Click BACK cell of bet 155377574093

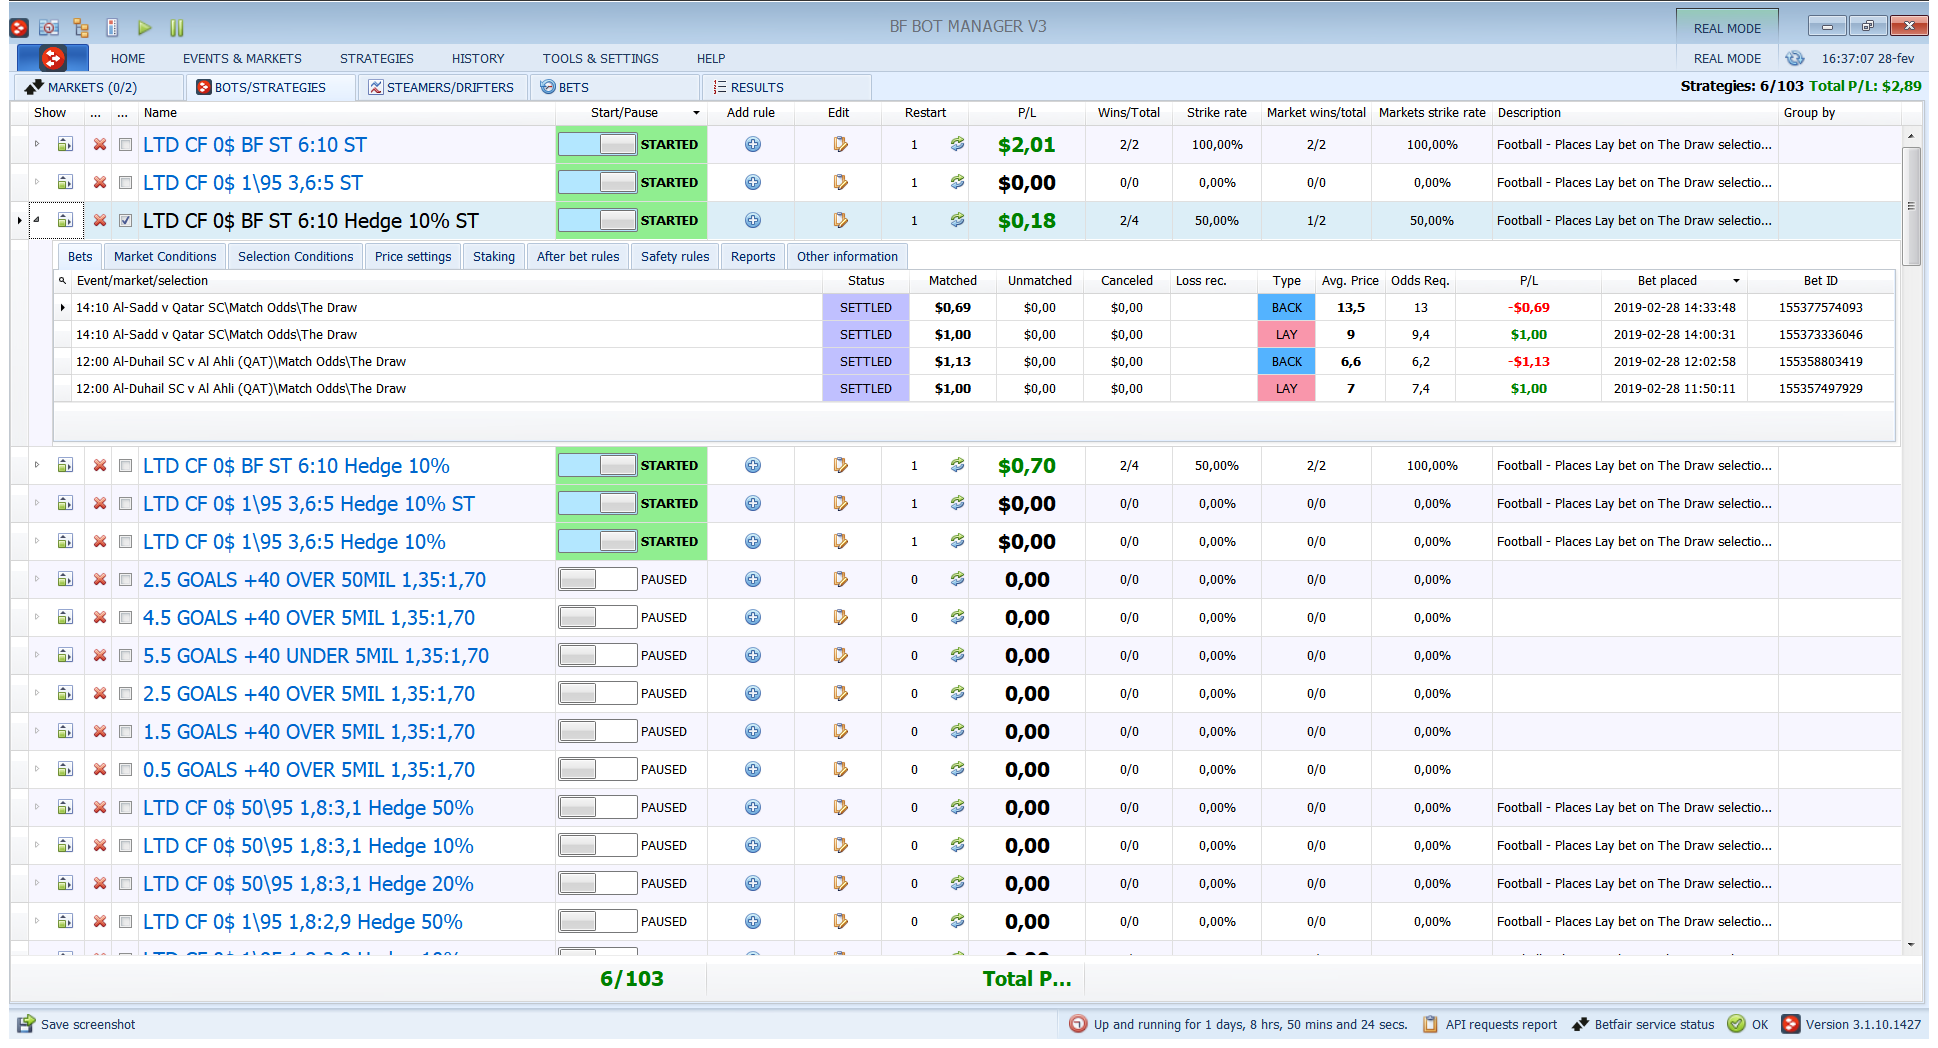(x=1286, y=308)
